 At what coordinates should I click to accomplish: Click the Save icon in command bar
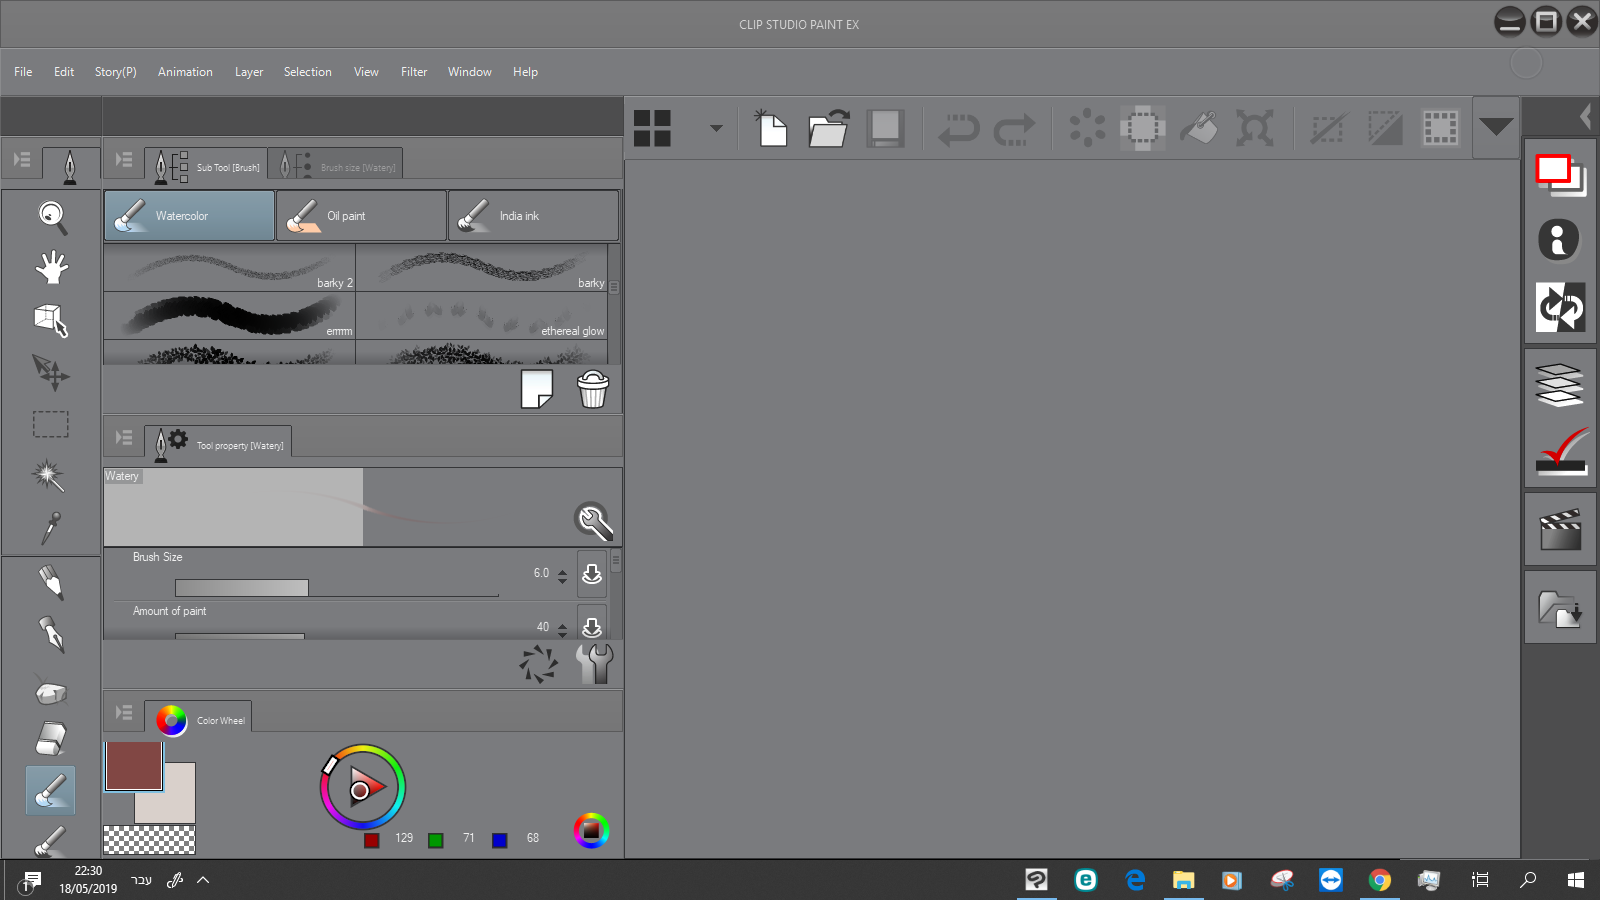pyautogui.click(x=885, y=128)
